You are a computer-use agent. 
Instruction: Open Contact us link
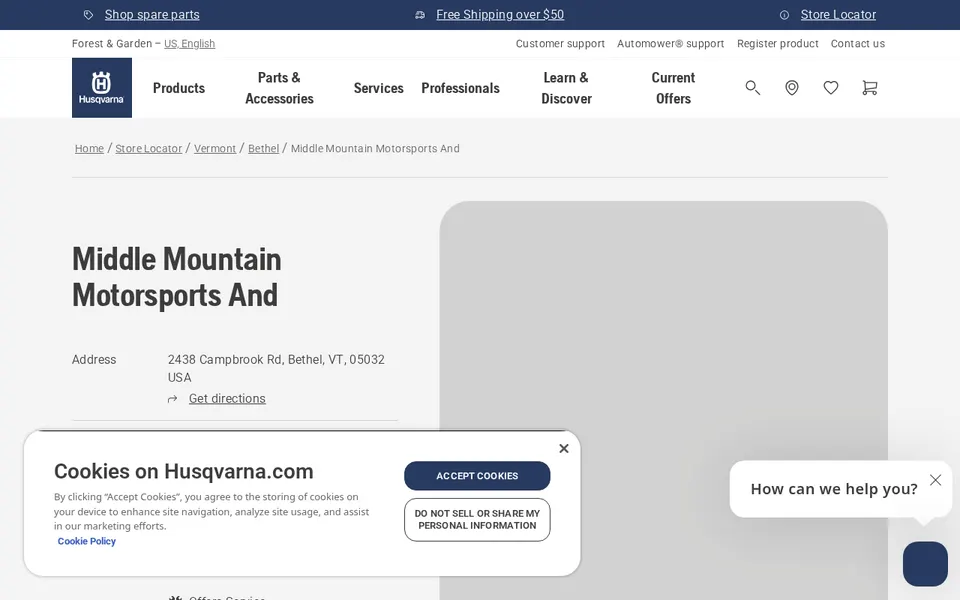click(x=858, y=43)
